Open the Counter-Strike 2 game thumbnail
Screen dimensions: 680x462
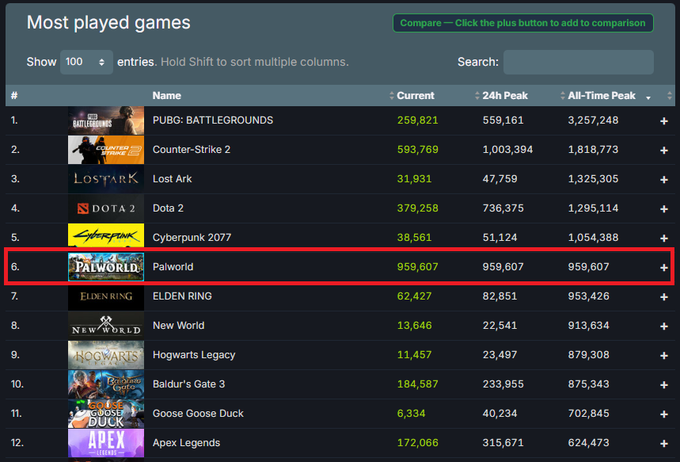click(106, 150)
